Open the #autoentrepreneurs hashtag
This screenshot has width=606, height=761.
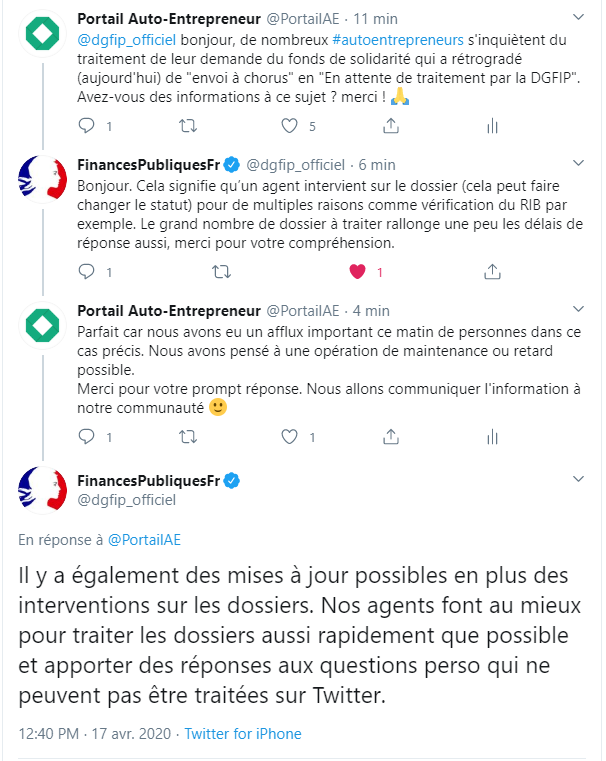click(398, 40)
